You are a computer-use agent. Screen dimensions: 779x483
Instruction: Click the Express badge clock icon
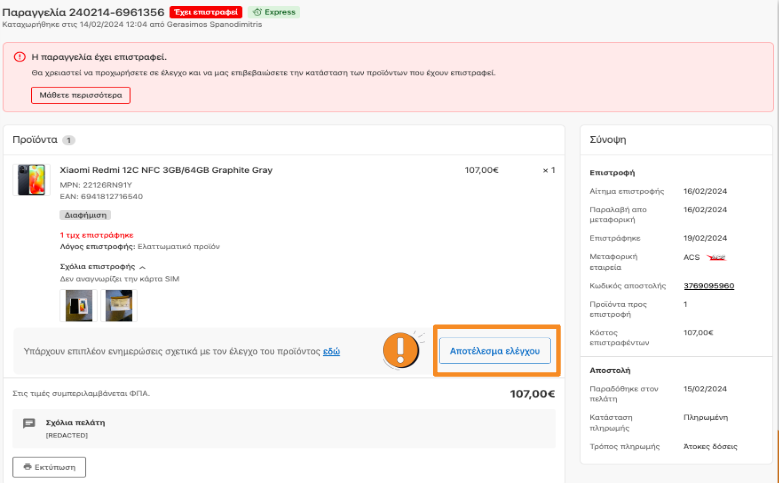257,12
